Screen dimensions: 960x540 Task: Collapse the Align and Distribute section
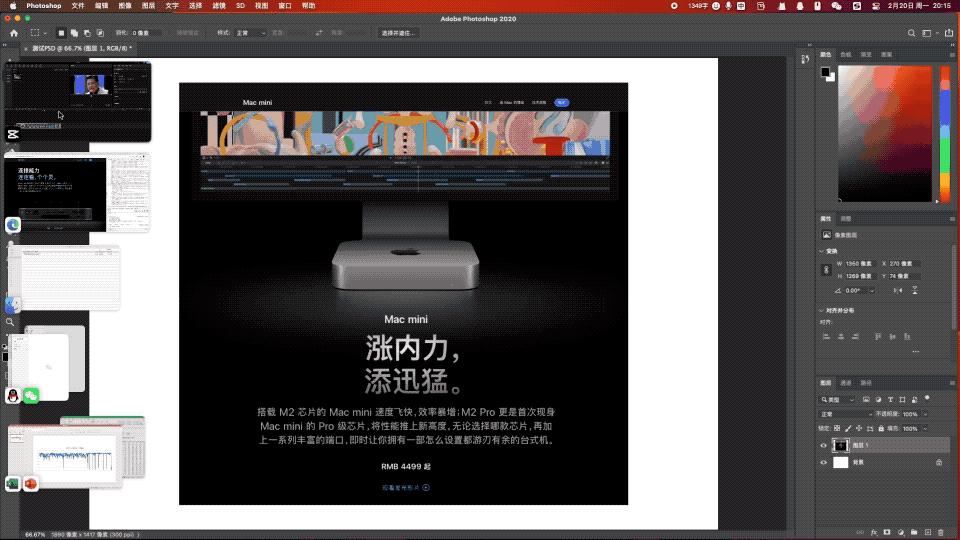click(x=822, y=310)
